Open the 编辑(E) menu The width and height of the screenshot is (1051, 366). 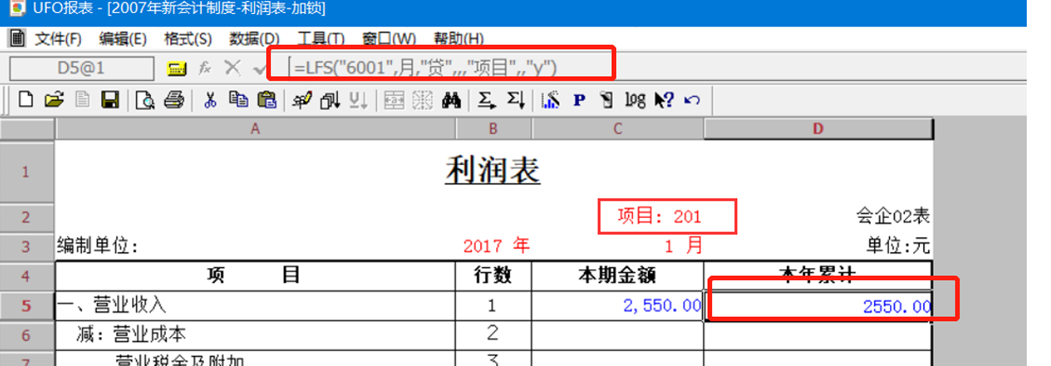pos(123,39)
